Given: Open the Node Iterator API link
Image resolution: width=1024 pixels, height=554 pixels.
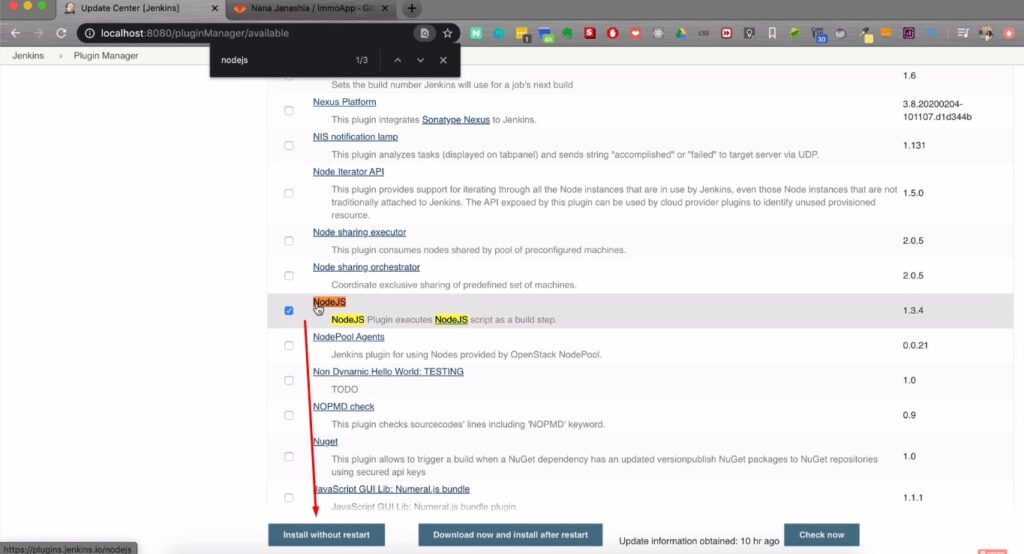Looking at the screenshot, I should click(x=348, y=171).
